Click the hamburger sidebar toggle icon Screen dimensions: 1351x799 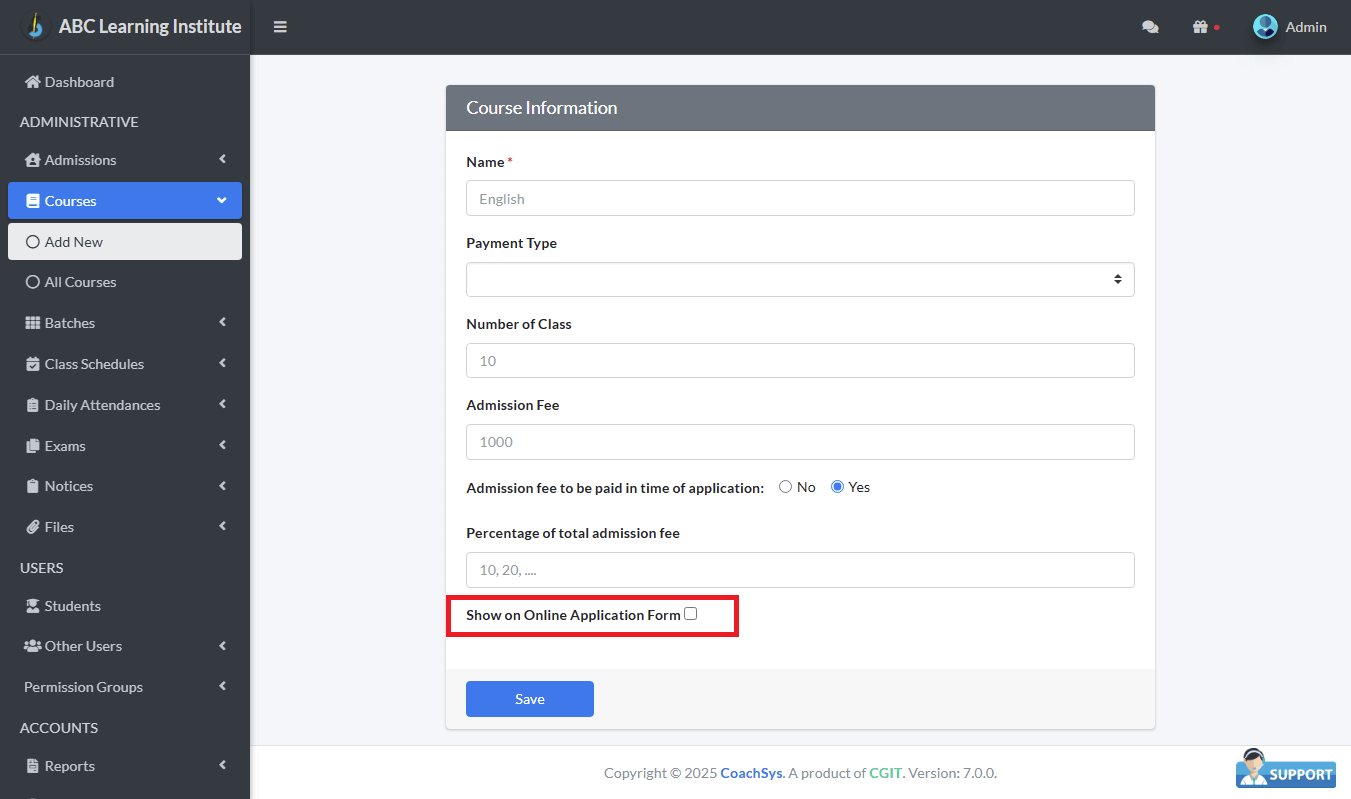pos(280,27)
